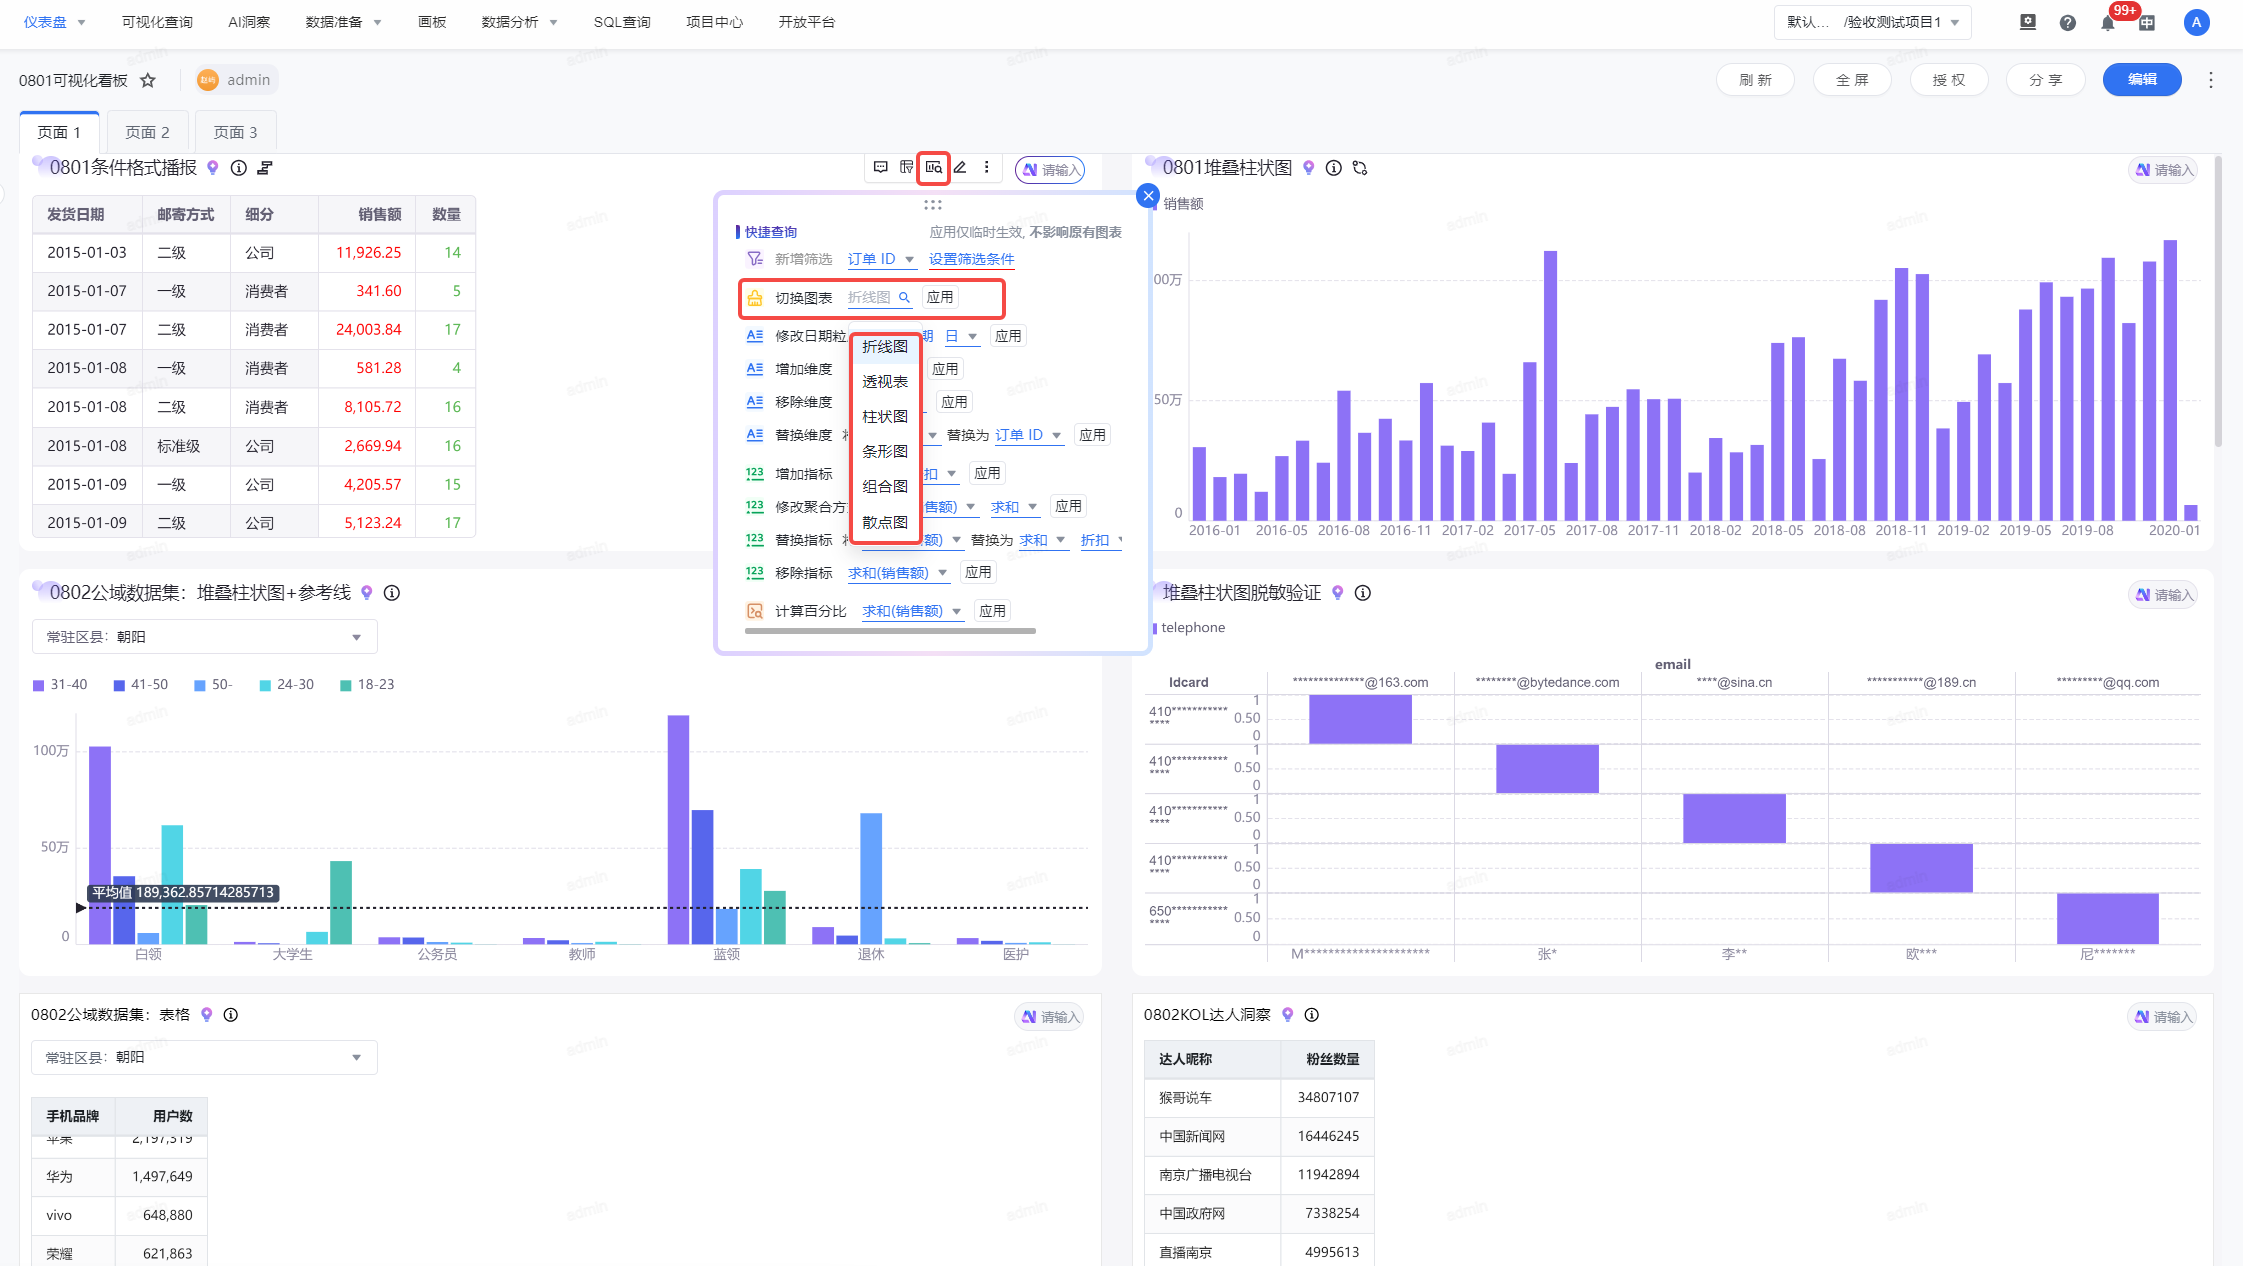This screenshot has width=2243, height=1266.
Task: Expand 求和(销售额) dropdown in 计算百分比 row
Action: point(912,611)
